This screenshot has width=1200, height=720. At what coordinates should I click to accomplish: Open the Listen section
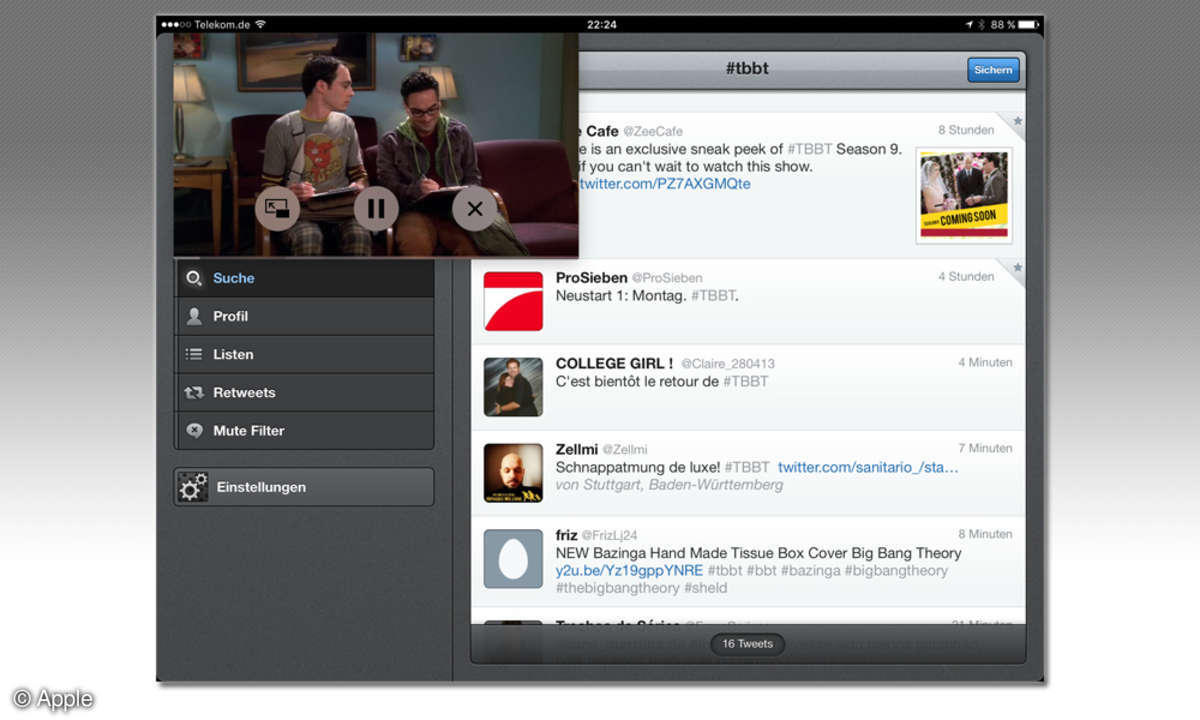[304, 354]
